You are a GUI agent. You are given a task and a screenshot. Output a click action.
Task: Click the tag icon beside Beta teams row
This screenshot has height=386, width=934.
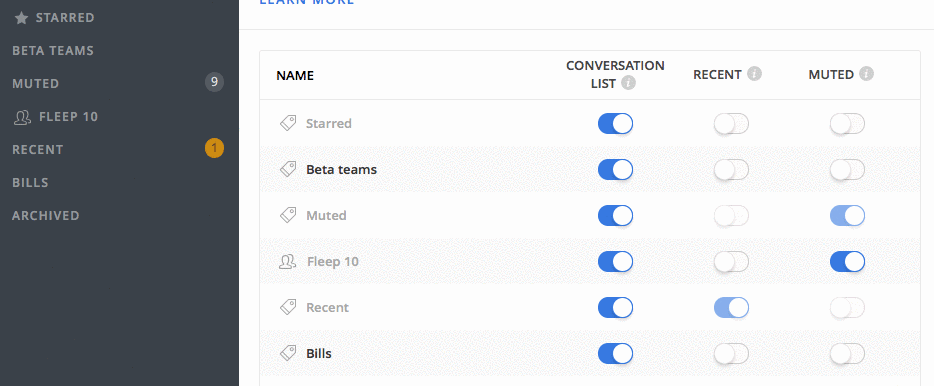(x=288, y=169)
